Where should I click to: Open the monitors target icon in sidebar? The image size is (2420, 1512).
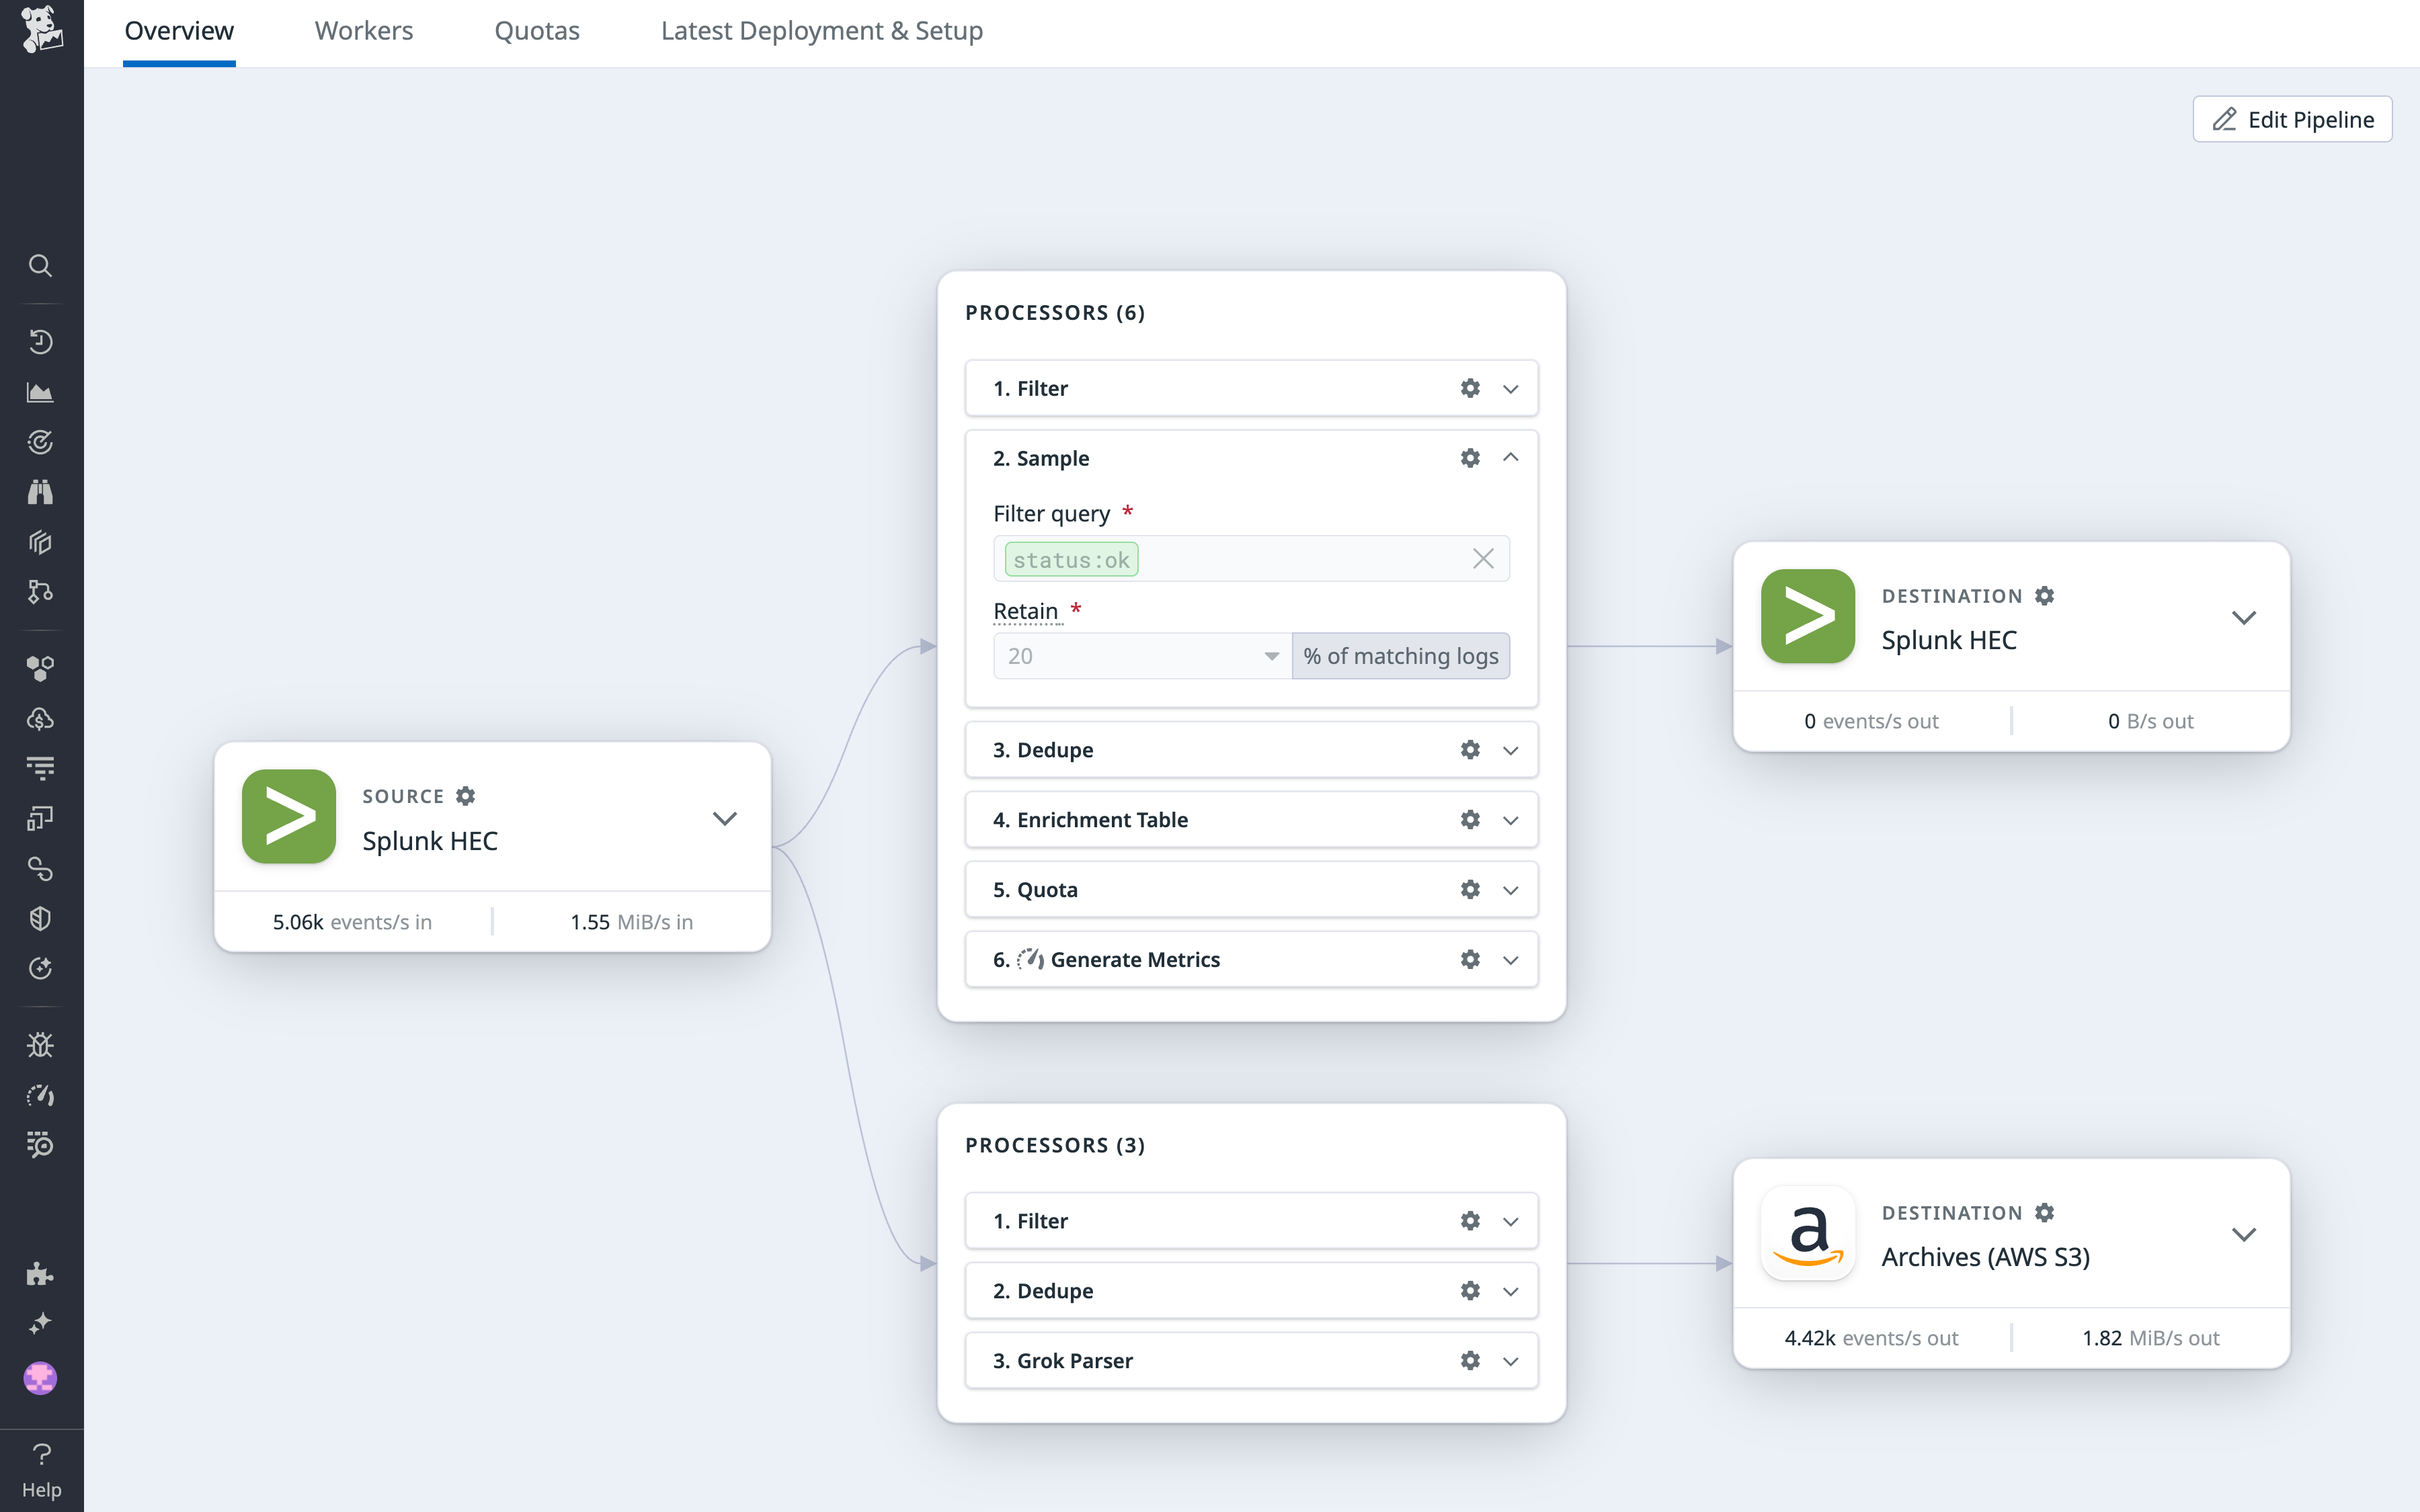click(x=41, y=441)
